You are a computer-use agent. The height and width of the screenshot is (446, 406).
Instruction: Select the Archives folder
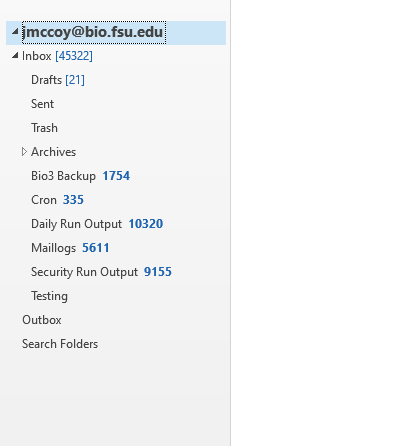point(54,152)
